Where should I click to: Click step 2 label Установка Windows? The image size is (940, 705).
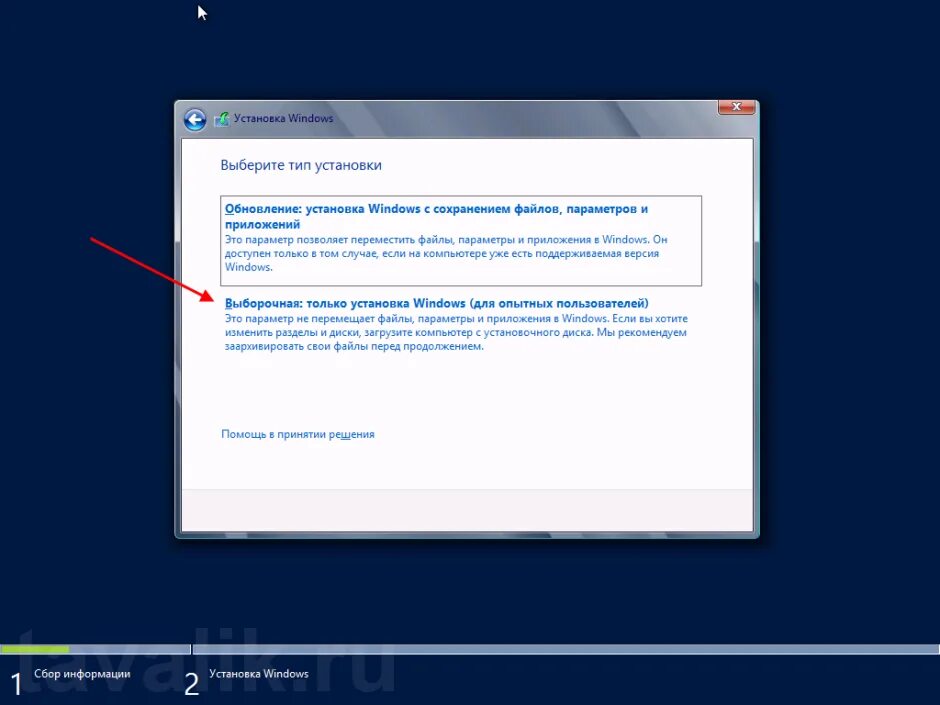tap(259, 674)
